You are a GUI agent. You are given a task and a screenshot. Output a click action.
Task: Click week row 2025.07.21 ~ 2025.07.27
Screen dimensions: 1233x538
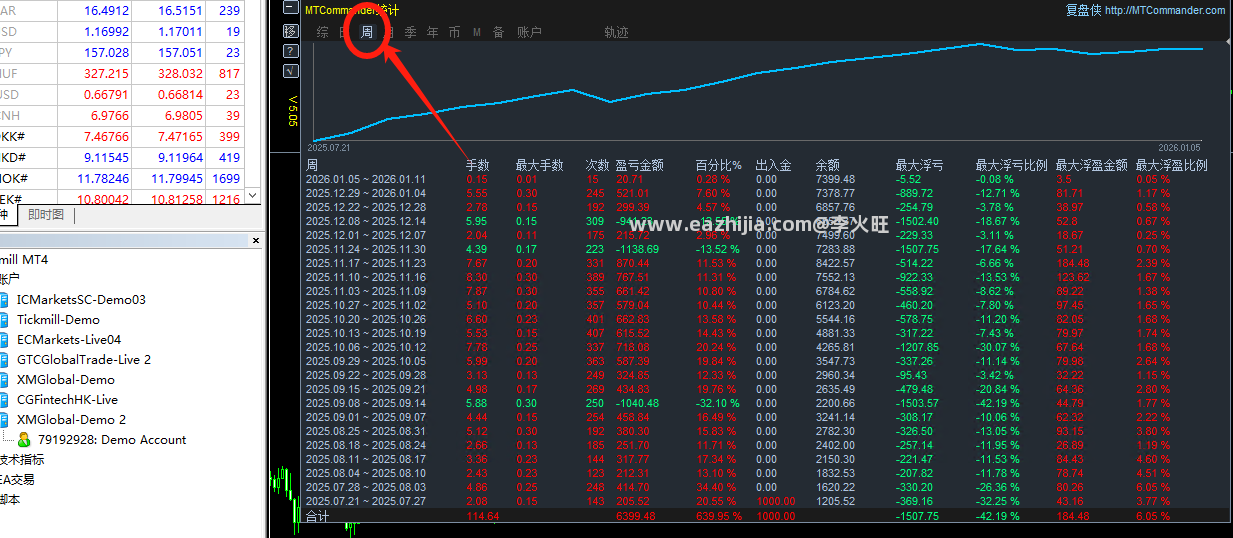(x=366, y=501)
